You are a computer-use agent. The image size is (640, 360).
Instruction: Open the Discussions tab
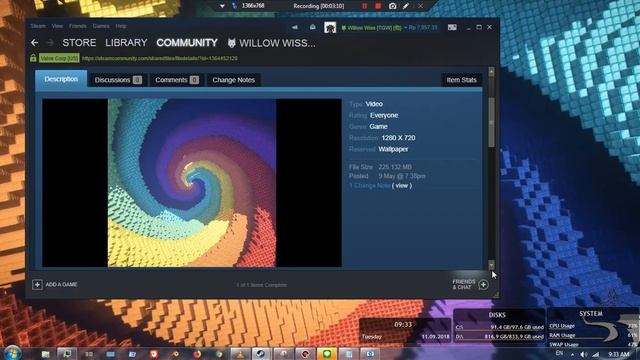[x=118, y=80]
